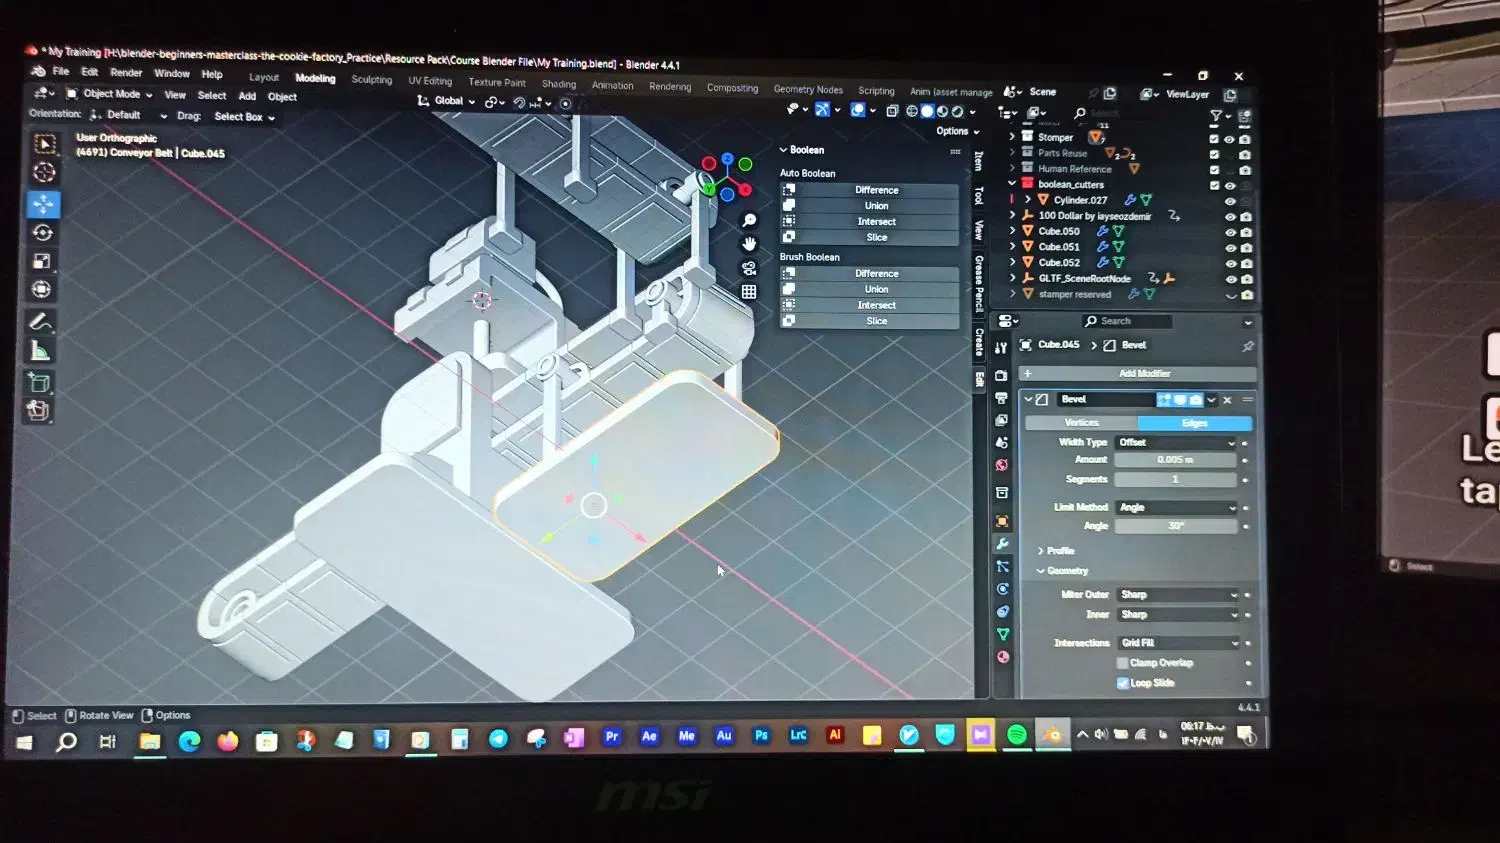Hide Cube.050 using its eye icon
The width and height of the screenshot is (1500, 843).
pyautogui.click(x=1230, y=232)
